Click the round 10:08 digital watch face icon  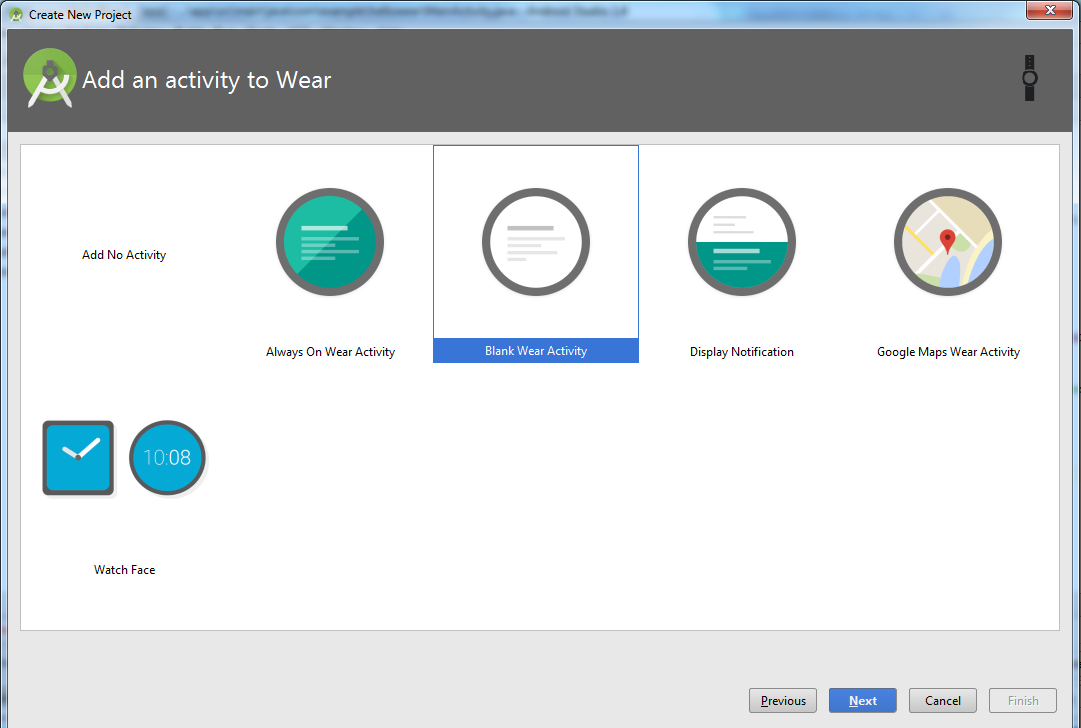[x=168, y=458]
